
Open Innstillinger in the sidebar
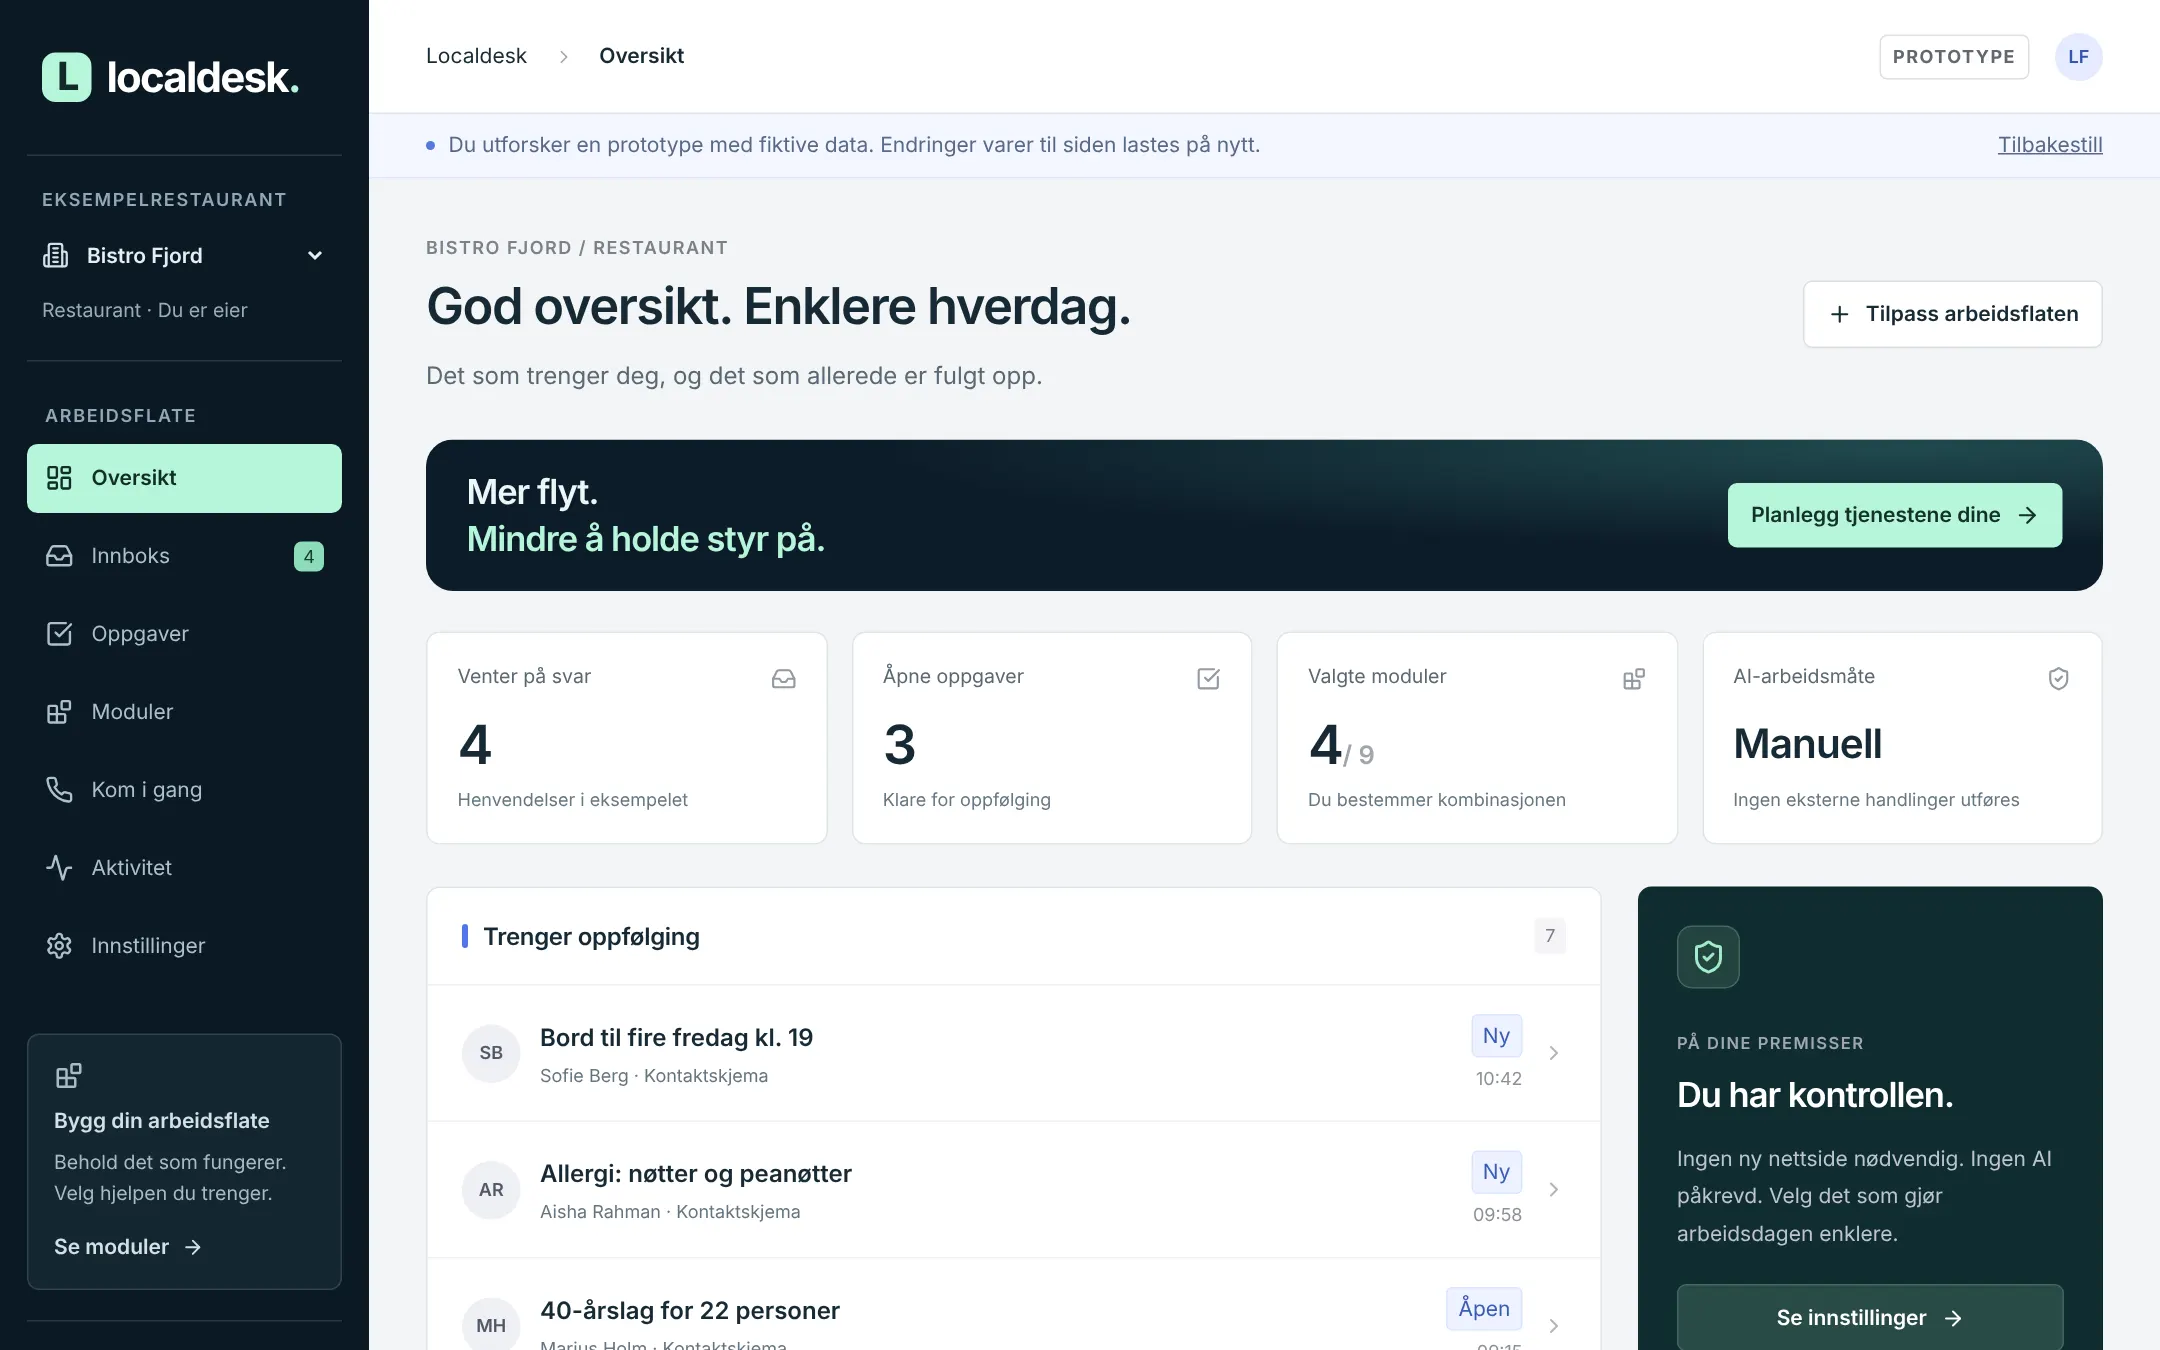184,946
